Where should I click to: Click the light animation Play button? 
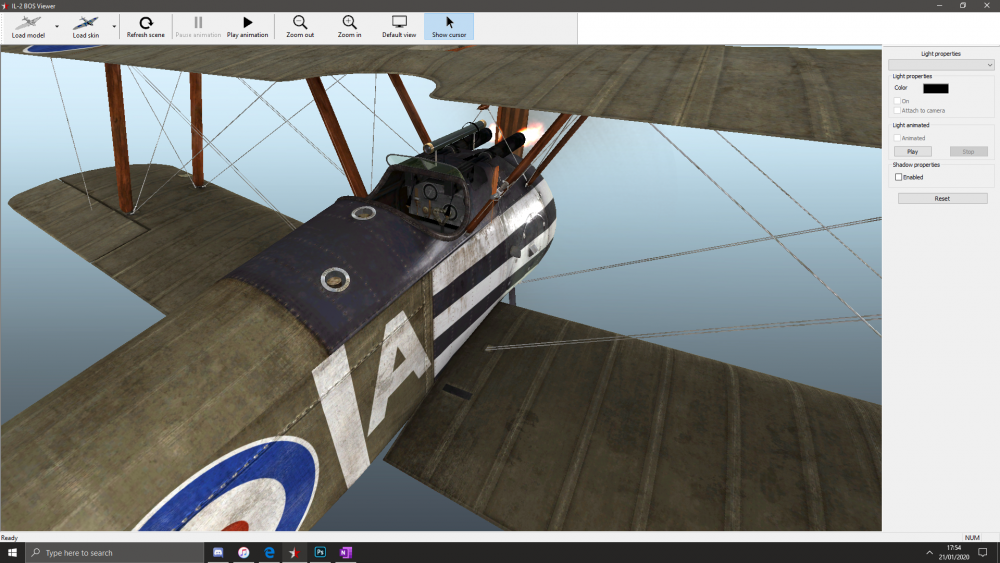click(913, 152)
